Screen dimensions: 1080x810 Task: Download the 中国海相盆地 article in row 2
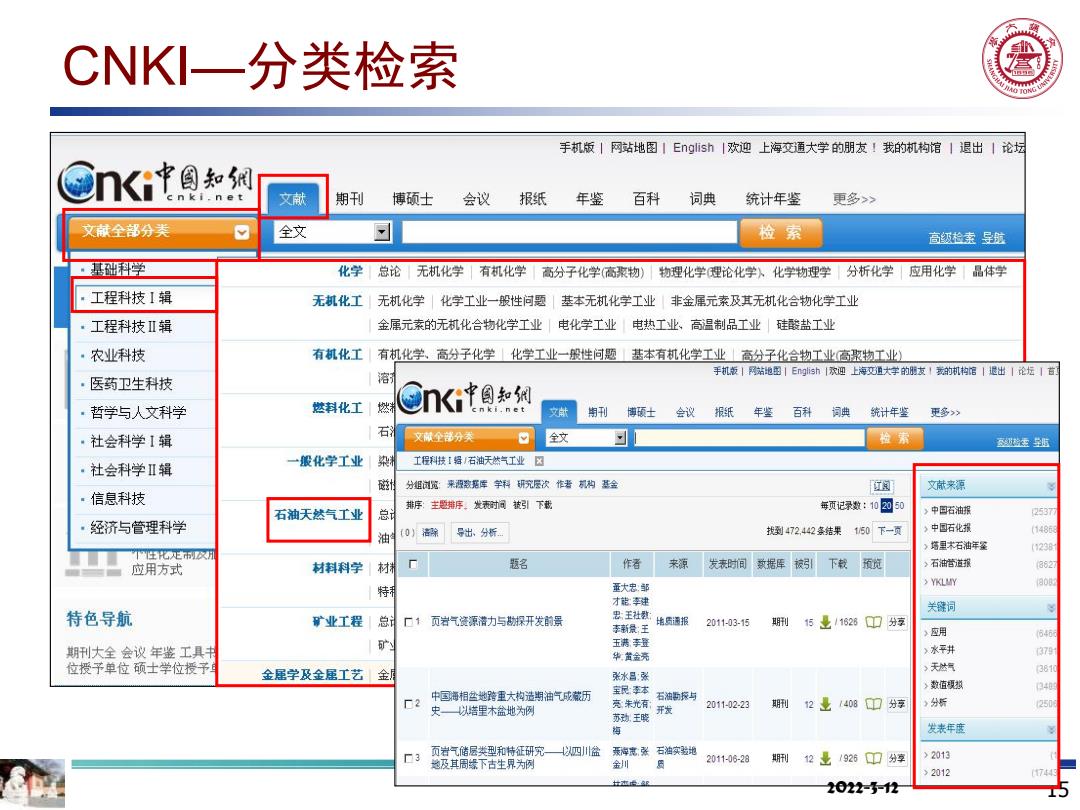pyautogui.click(x=825, y=704)
